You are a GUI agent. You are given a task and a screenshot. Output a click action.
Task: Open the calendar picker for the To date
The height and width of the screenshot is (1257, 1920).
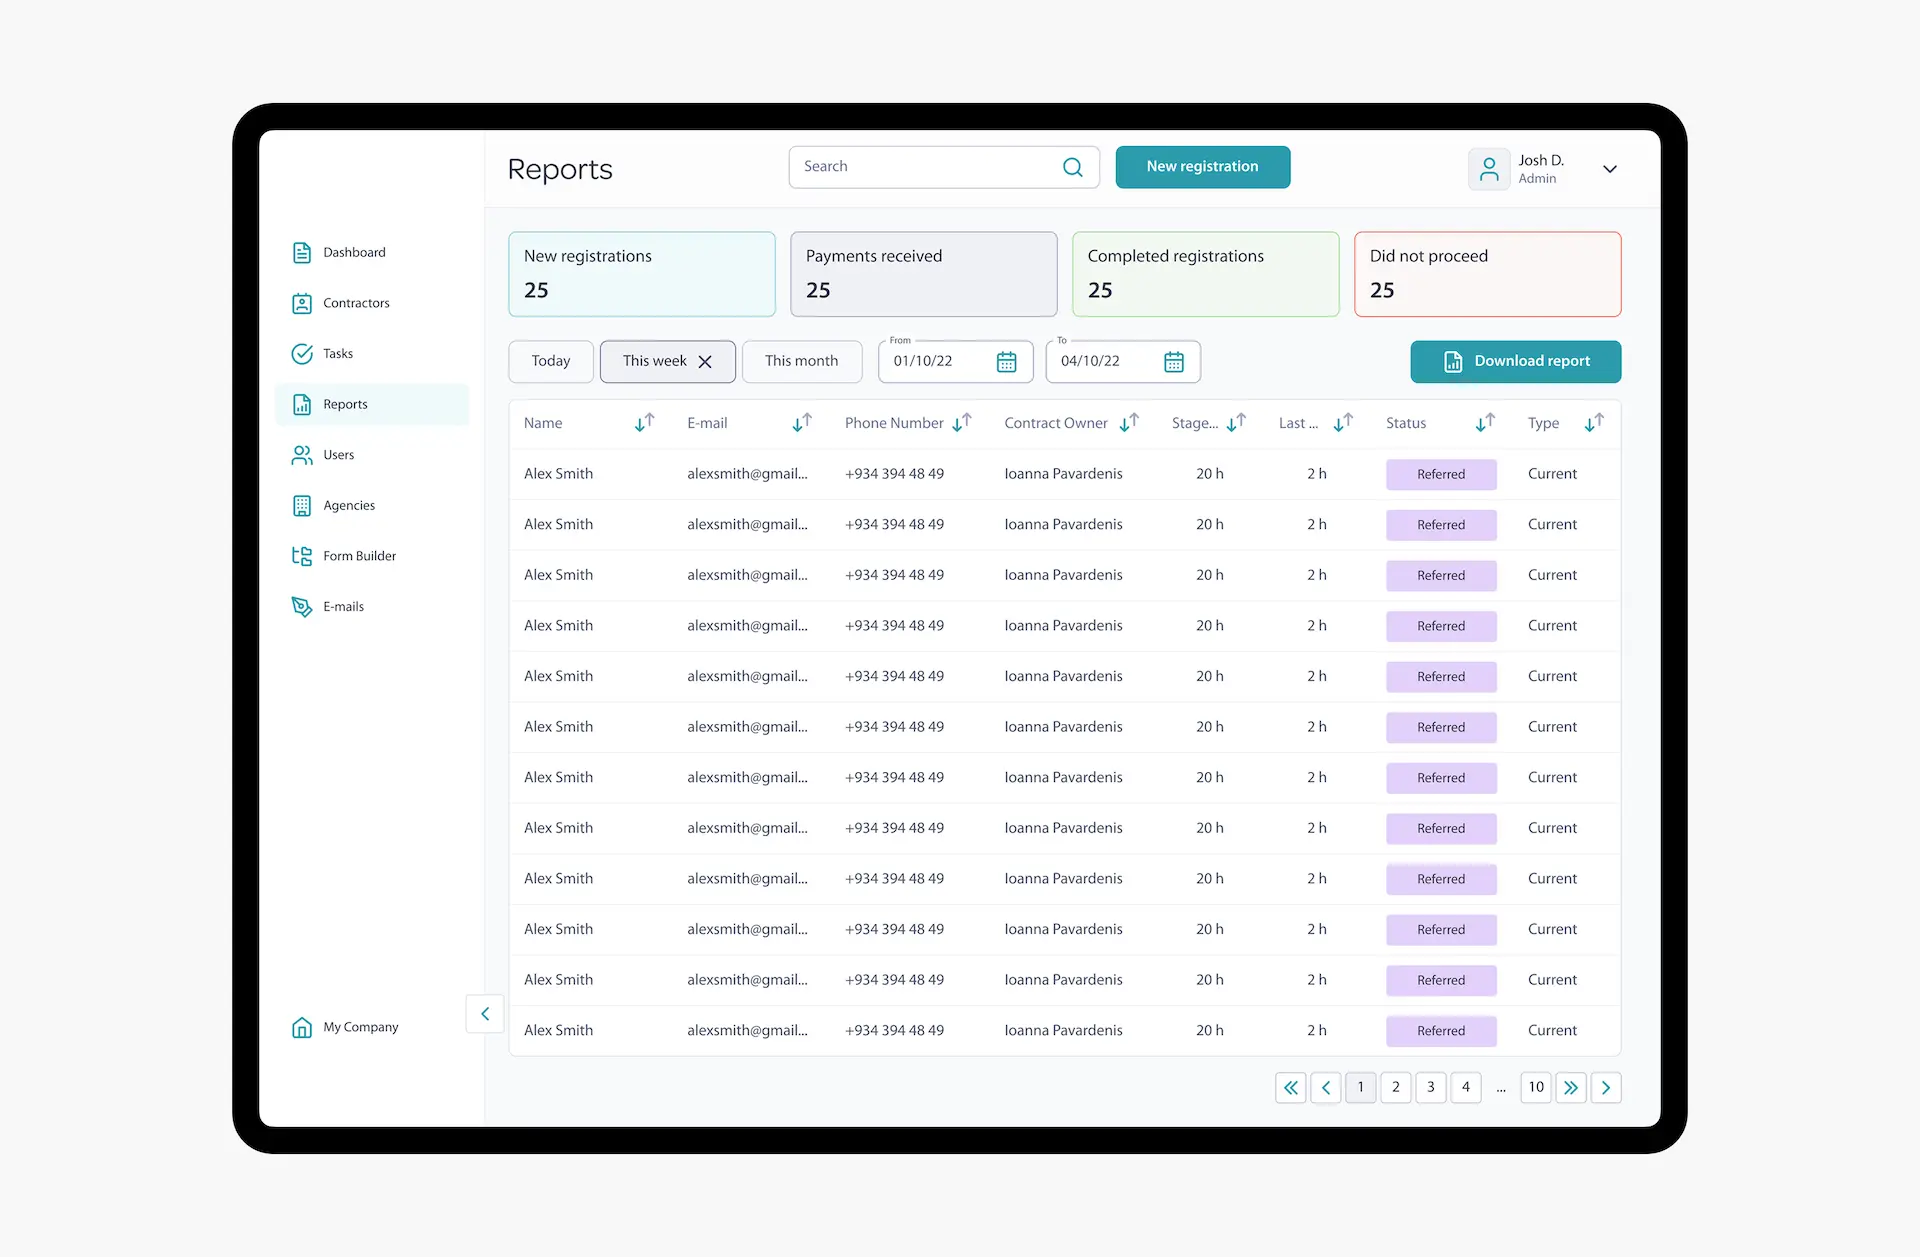[1174, 362]
